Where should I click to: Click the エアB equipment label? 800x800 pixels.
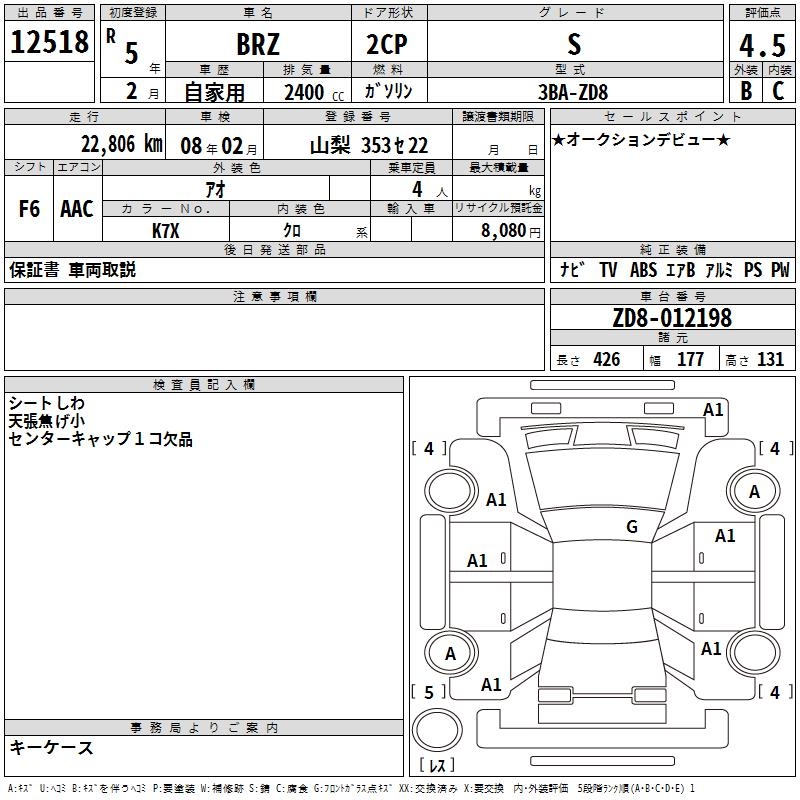(x=681, y=270)
